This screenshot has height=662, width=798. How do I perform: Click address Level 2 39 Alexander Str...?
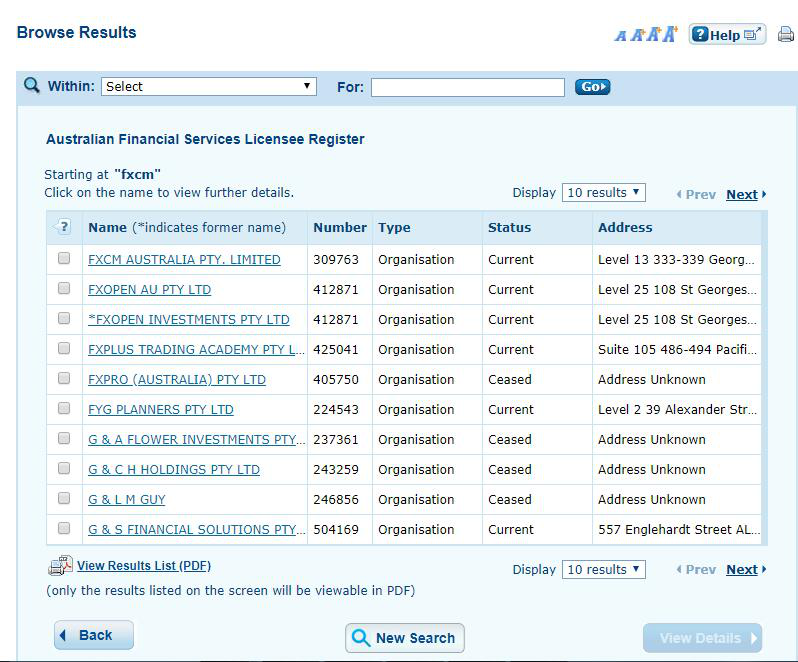tap(677, 410)
